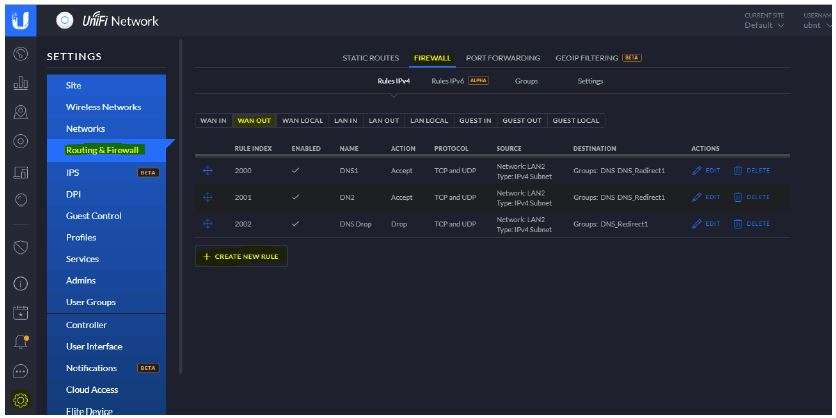Screen dimensions: 836x418
Task: Open the Dashboard icon in left rail
Action: point(21,54)
